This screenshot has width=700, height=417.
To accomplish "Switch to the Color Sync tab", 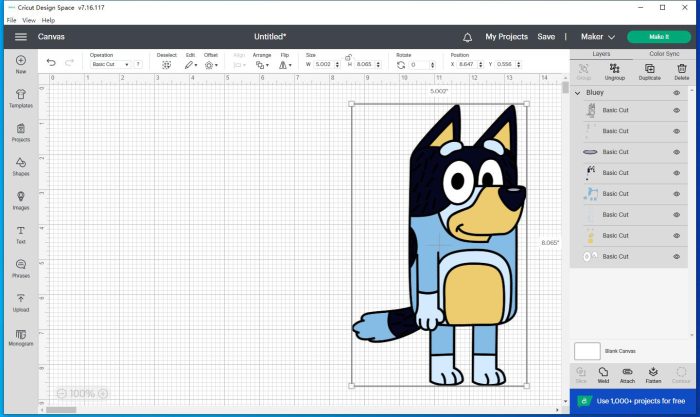I will click(x=664, y=54).
